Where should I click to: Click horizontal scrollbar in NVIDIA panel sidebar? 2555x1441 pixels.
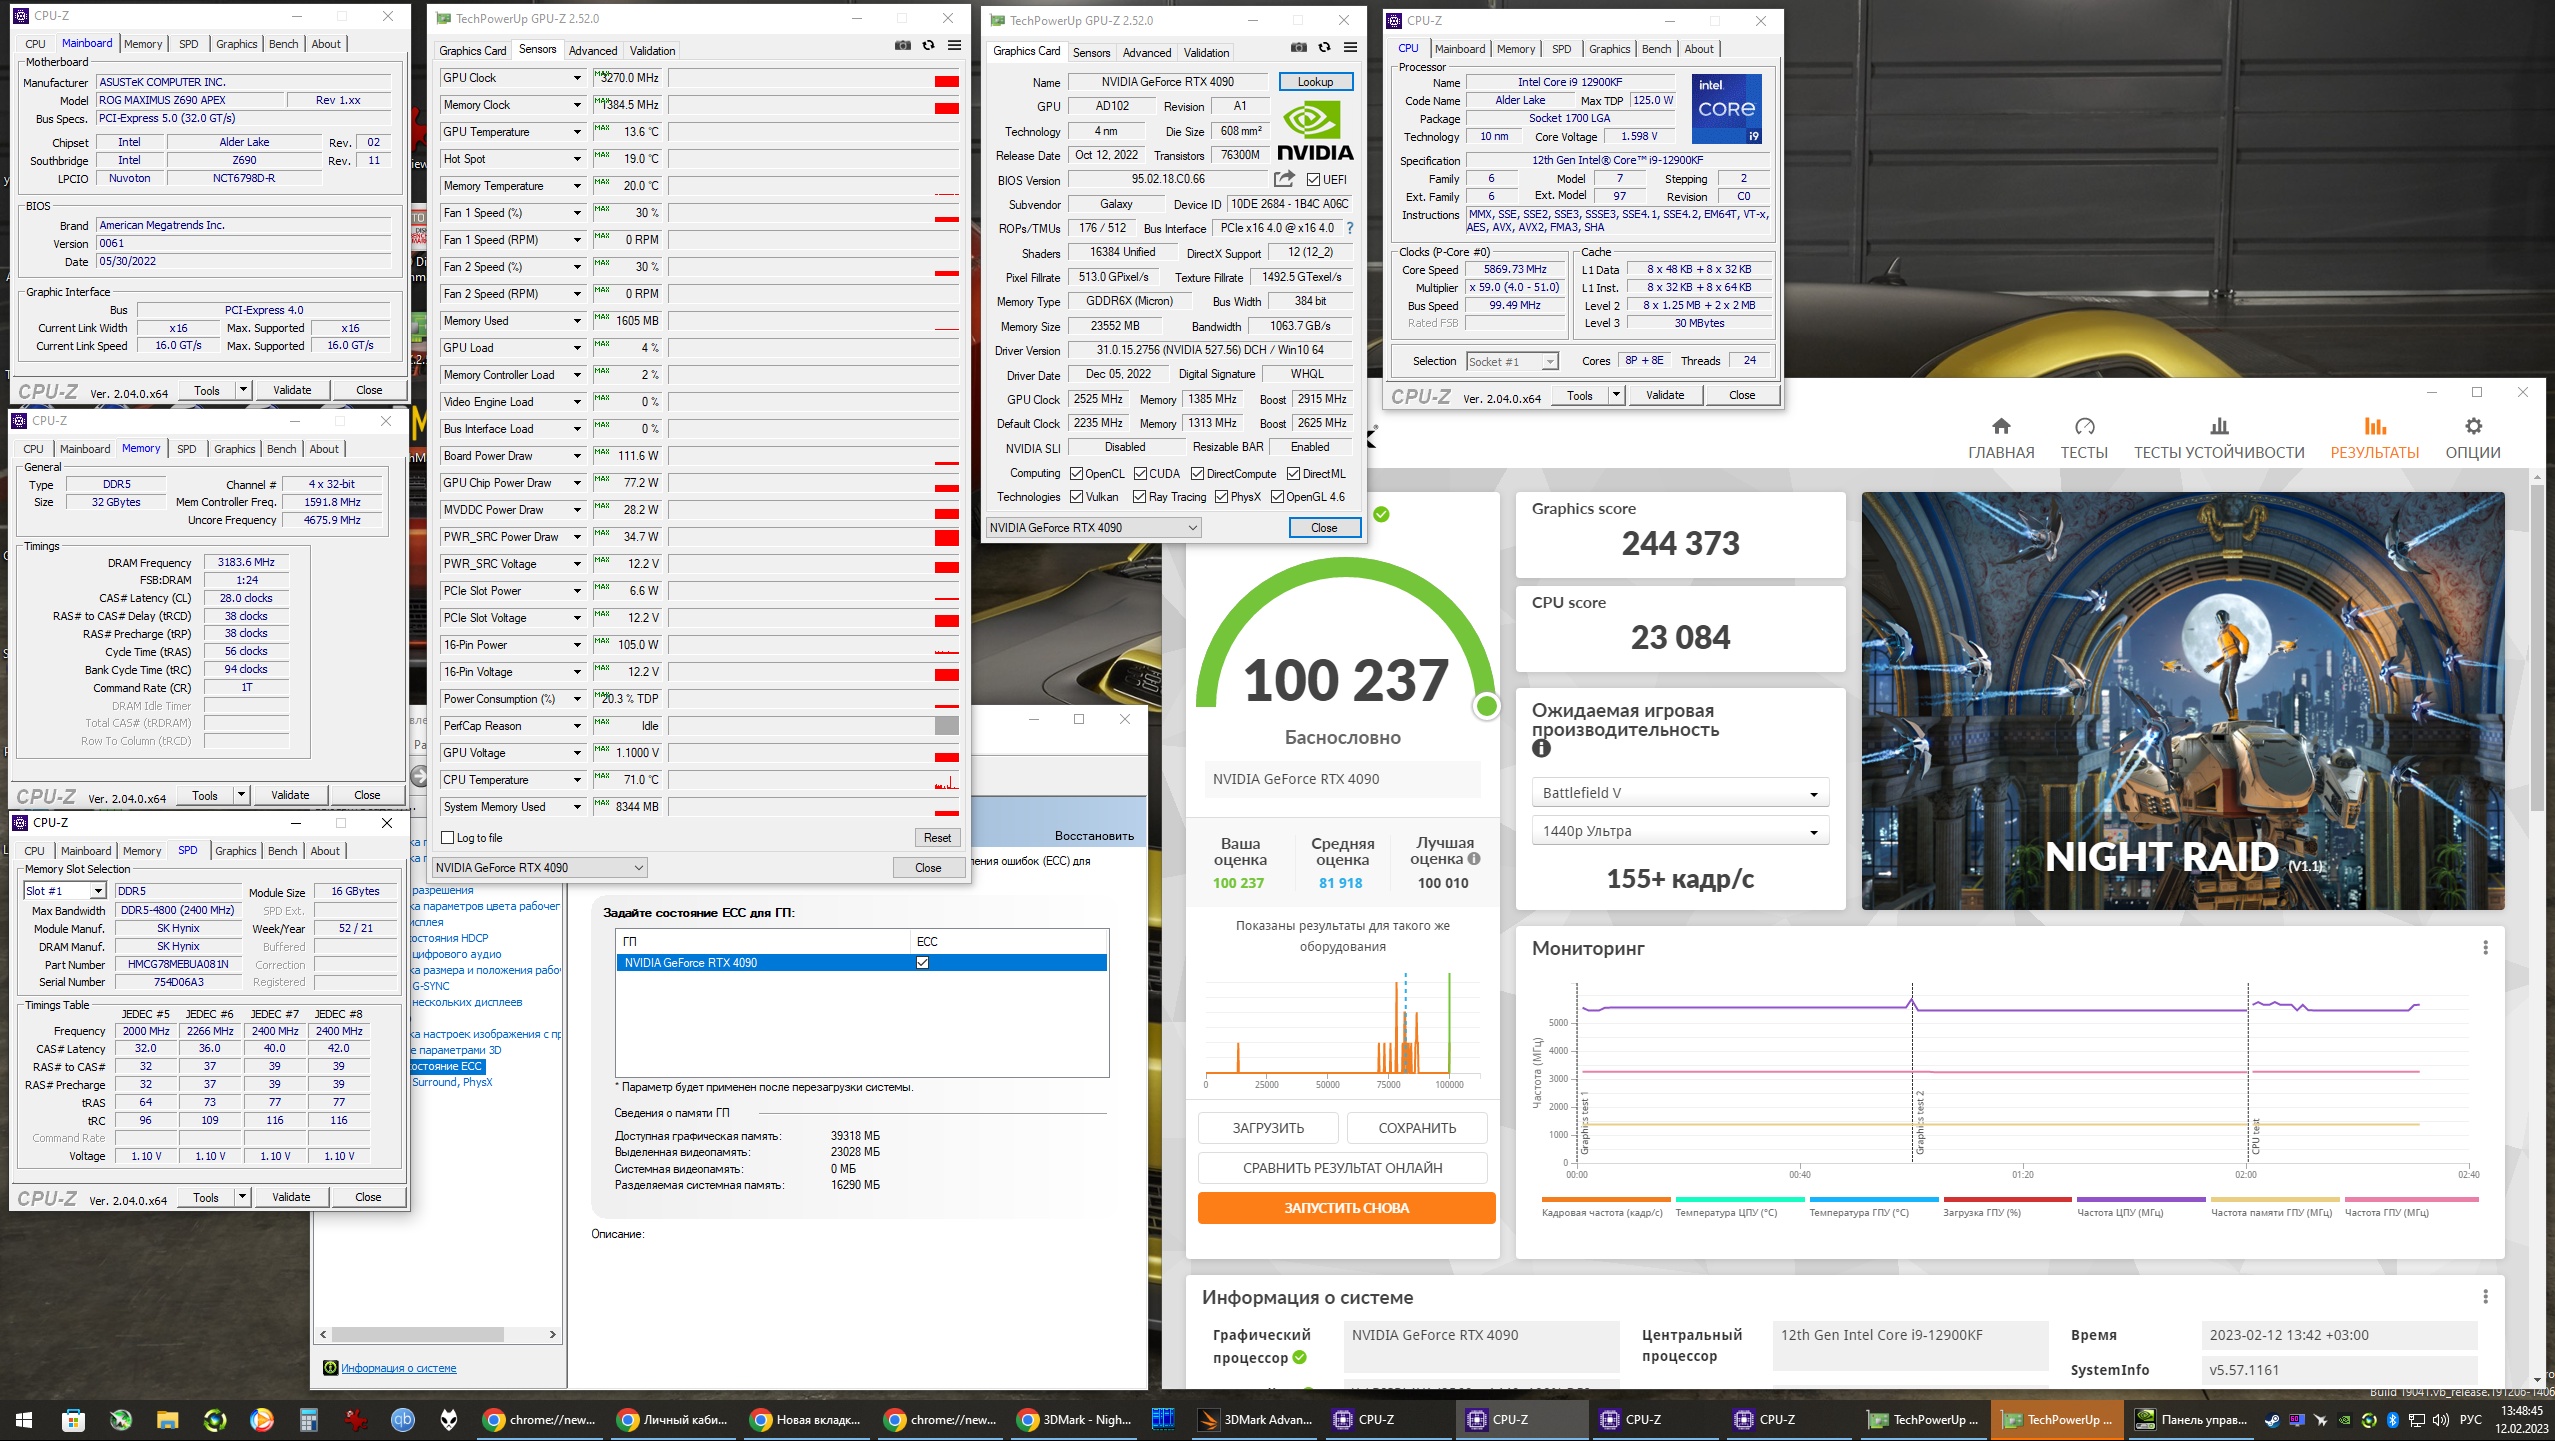tap(417, 1335)
